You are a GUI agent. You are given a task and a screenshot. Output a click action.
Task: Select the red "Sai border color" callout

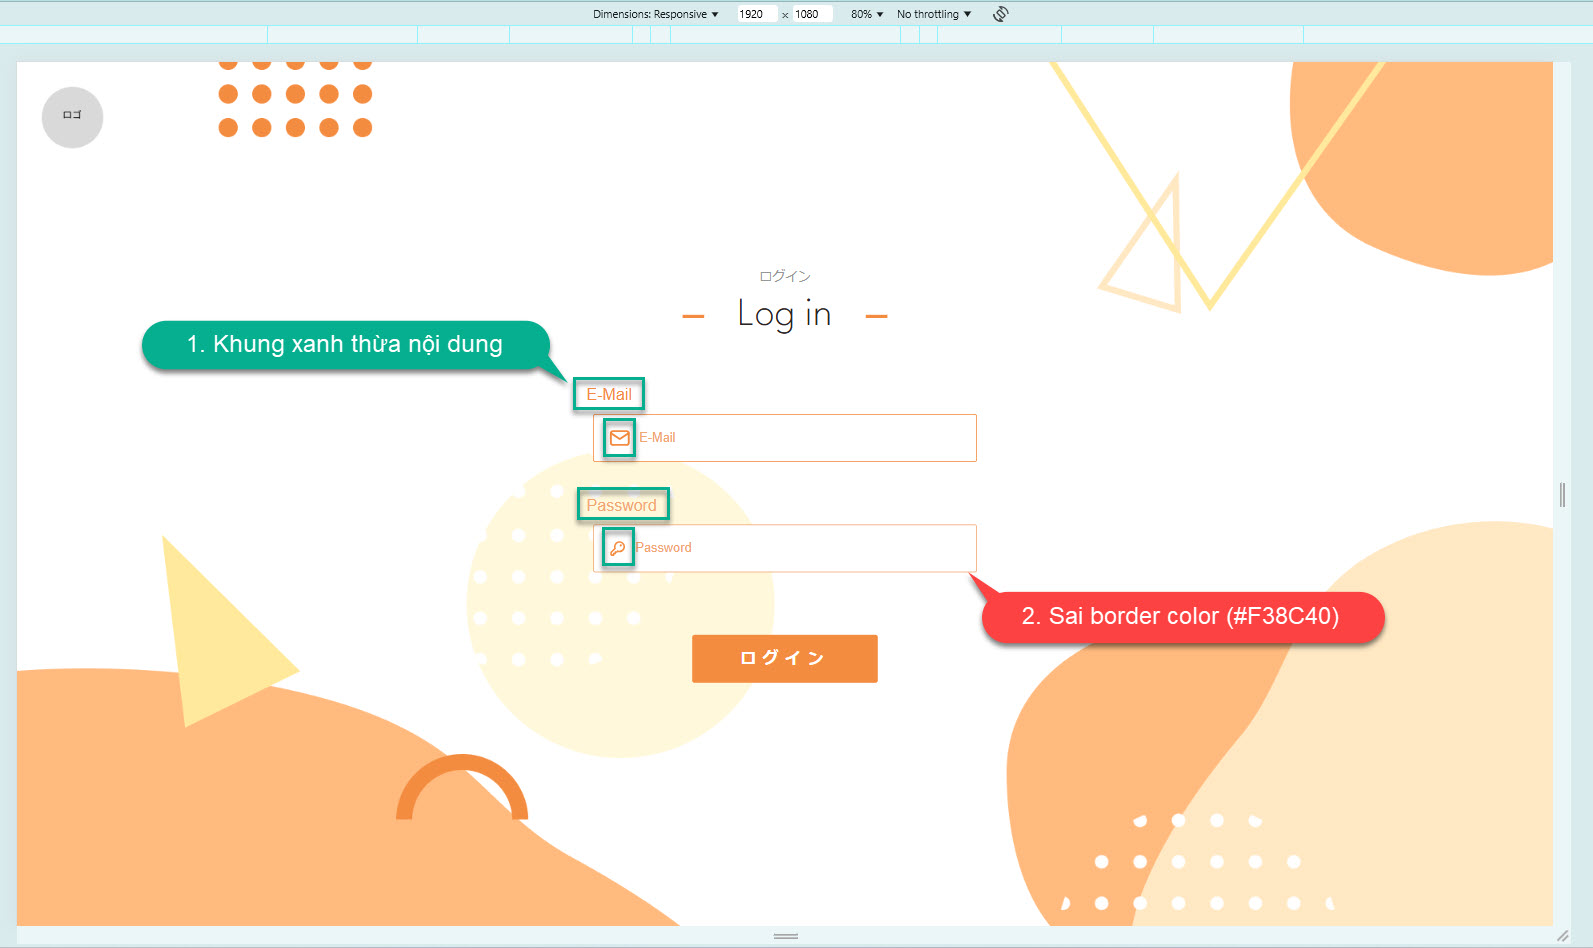(x=1180, y=616)
